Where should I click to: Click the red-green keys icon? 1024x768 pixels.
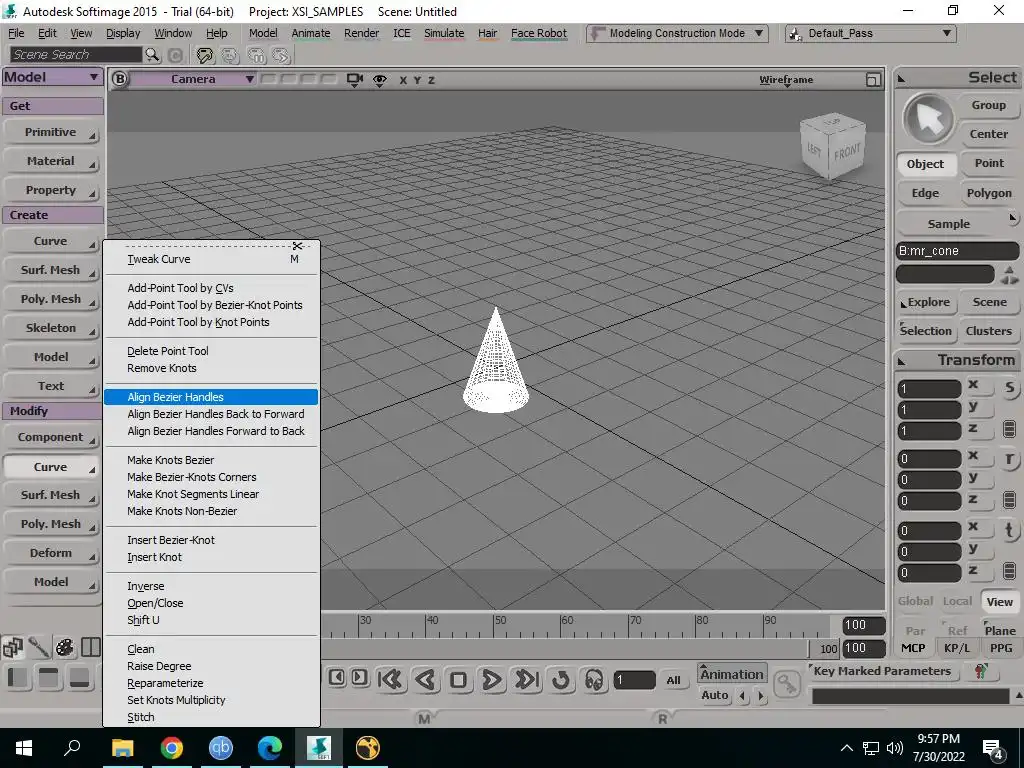(980, 671)
